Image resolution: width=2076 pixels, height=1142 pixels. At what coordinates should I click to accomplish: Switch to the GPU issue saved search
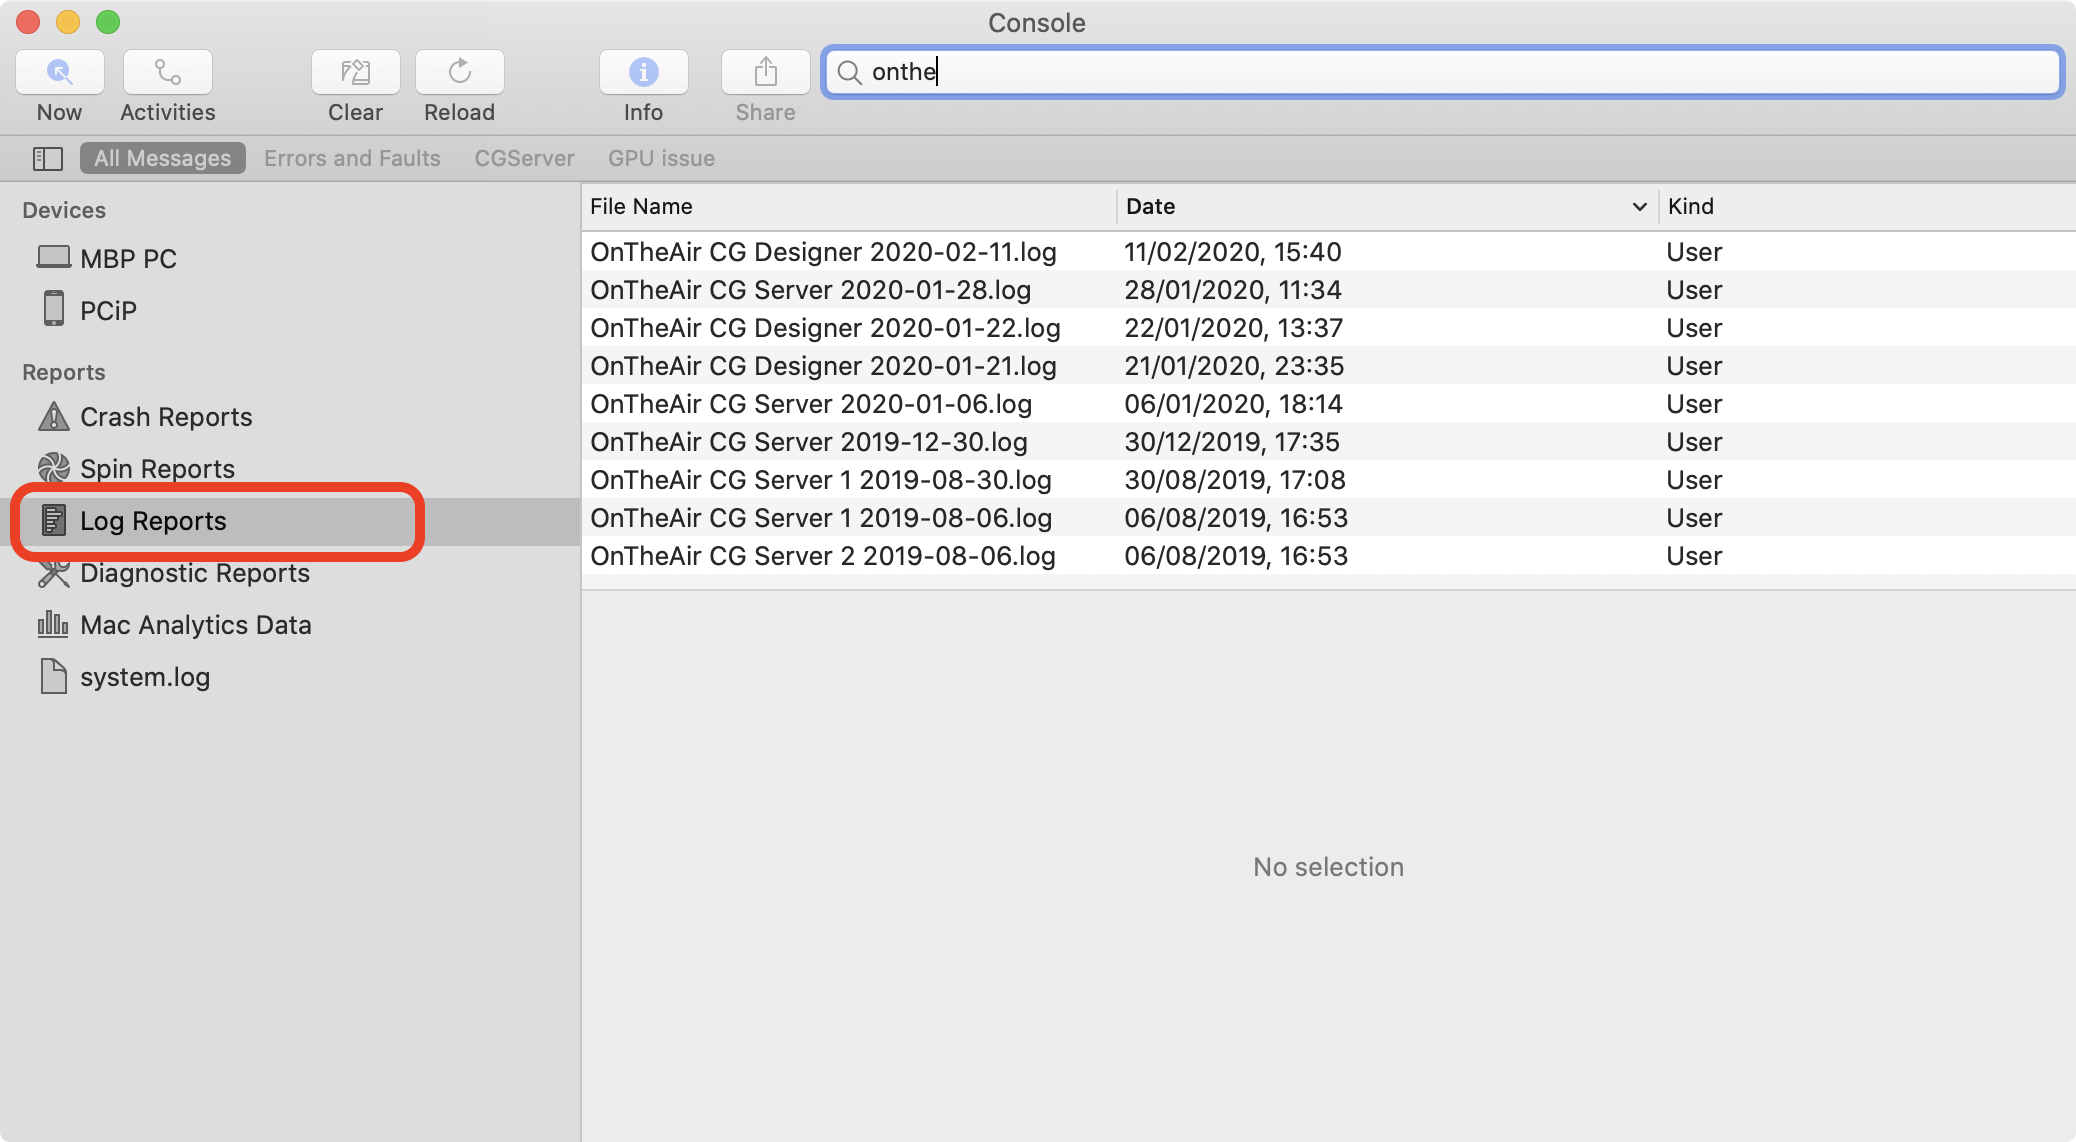click(x=661, y=158)
